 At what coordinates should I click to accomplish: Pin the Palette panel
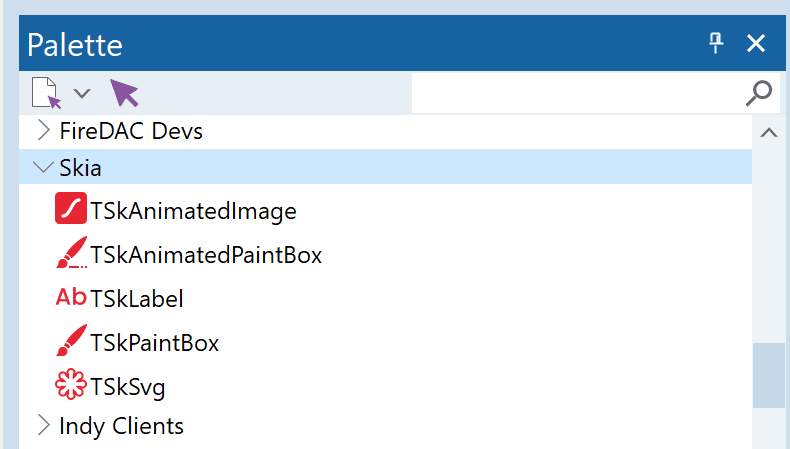716,43
